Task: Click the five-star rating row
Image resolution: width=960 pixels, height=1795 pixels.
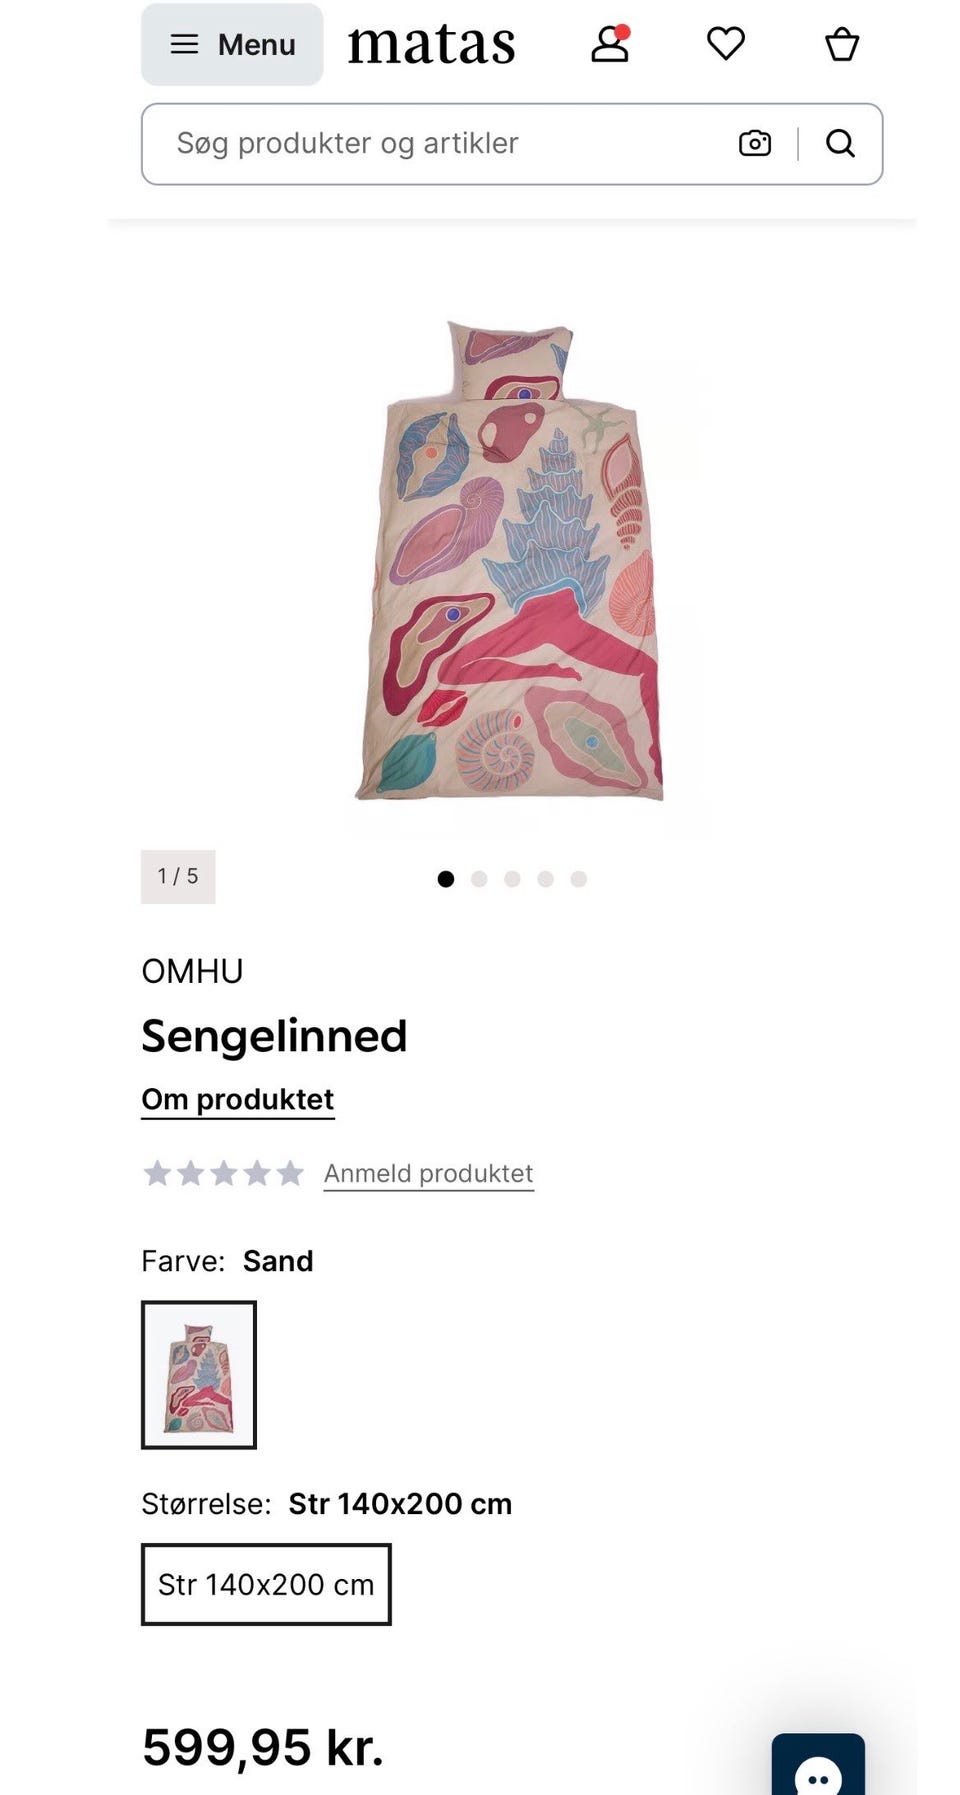Action: point(223,1173)
